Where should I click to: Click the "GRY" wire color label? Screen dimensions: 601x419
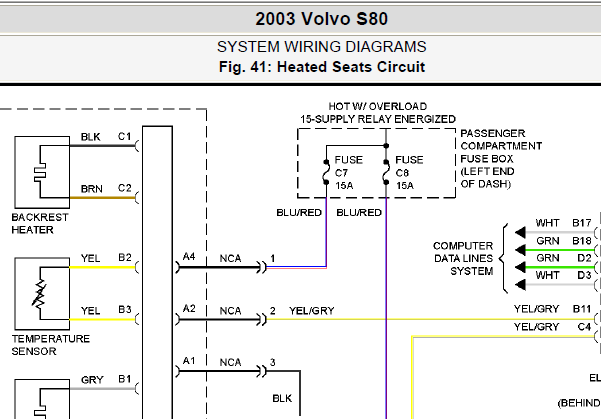coord(92,380)
